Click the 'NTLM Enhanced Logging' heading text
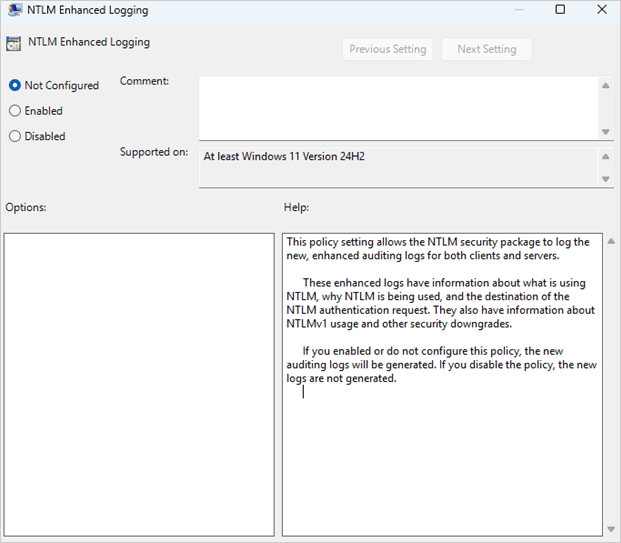 click(x=89, y=42)
